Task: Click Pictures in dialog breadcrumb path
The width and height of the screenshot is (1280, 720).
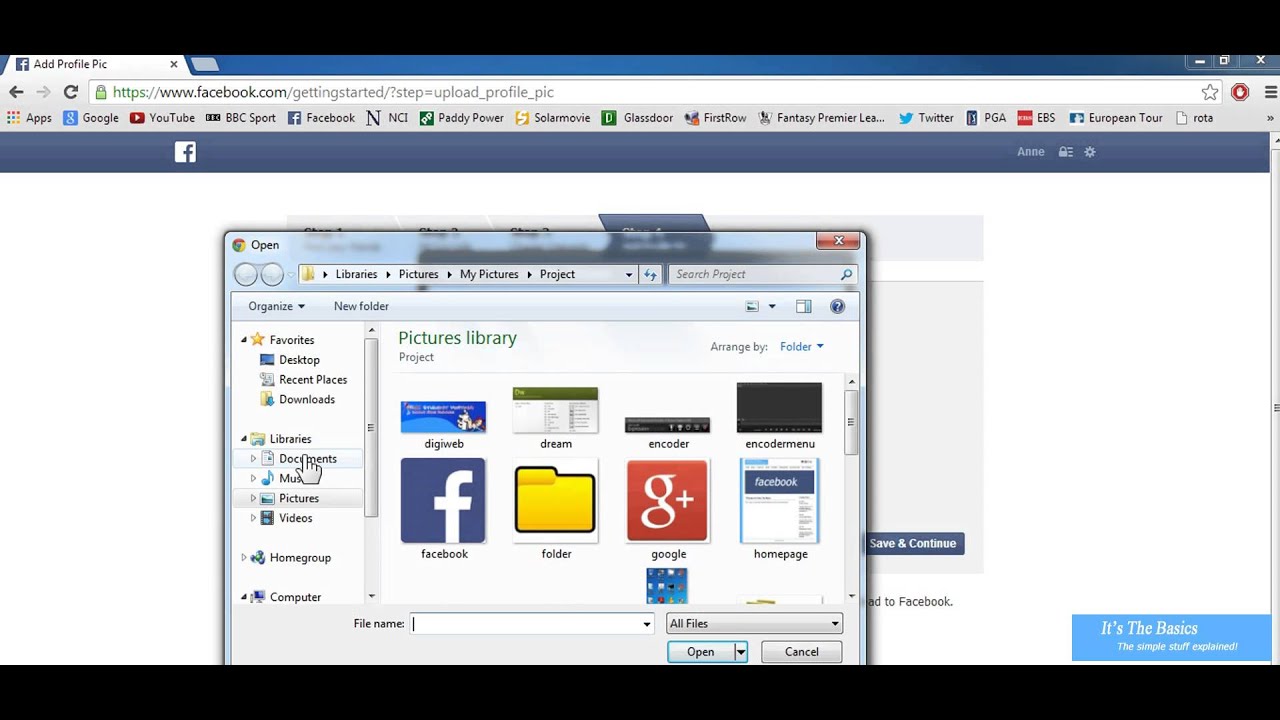Action: [x=418, y=274]
